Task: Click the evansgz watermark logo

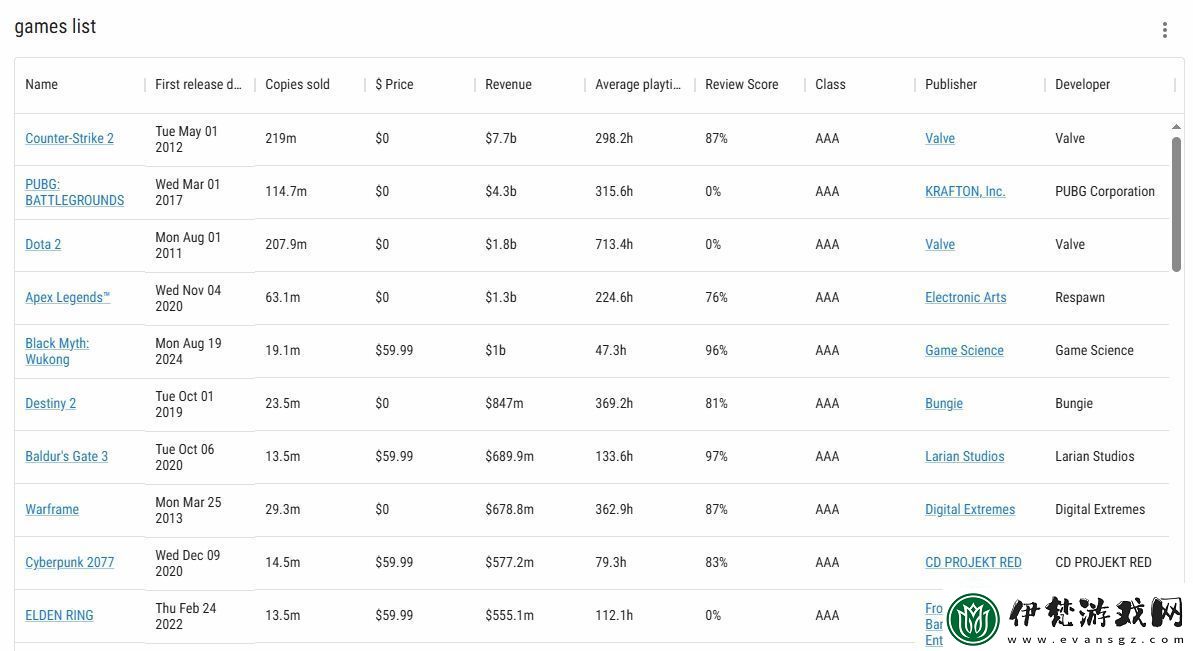Action: pos(1065,618)
